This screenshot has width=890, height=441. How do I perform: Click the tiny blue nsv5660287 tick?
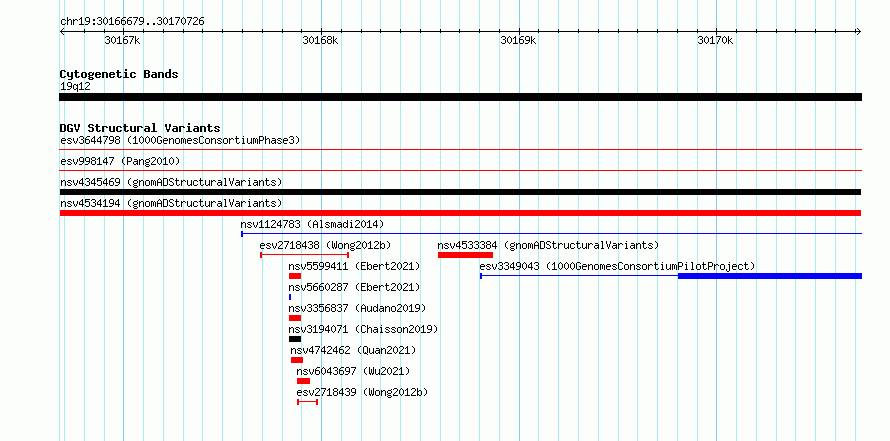290,297
